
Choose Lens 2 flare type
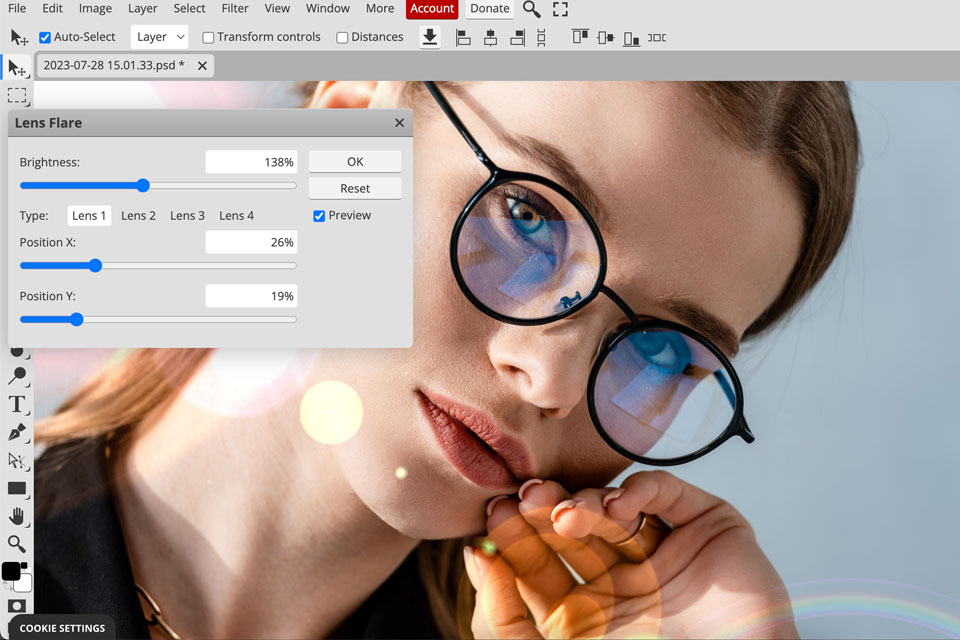click(x=138, y=216)
